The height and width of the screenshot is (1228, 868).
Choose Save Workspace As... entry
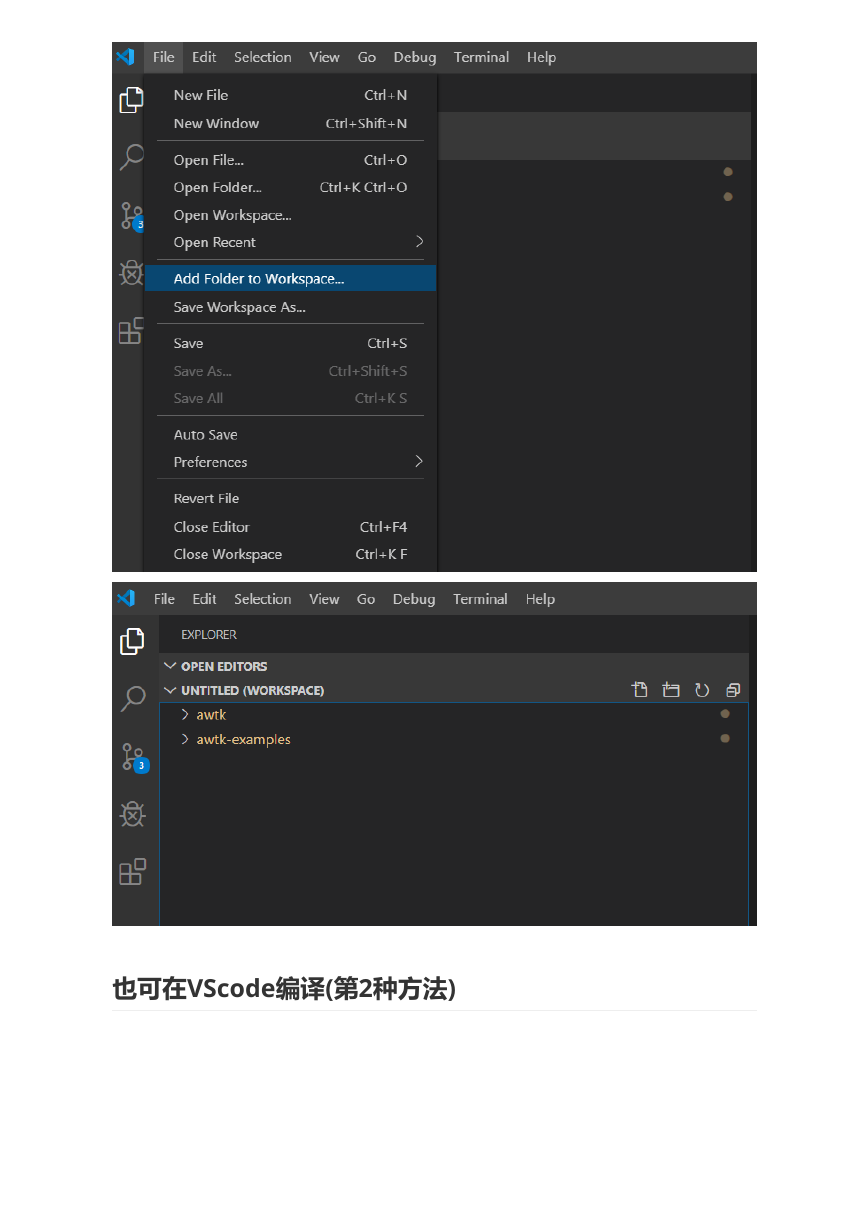tap(290, 307)
